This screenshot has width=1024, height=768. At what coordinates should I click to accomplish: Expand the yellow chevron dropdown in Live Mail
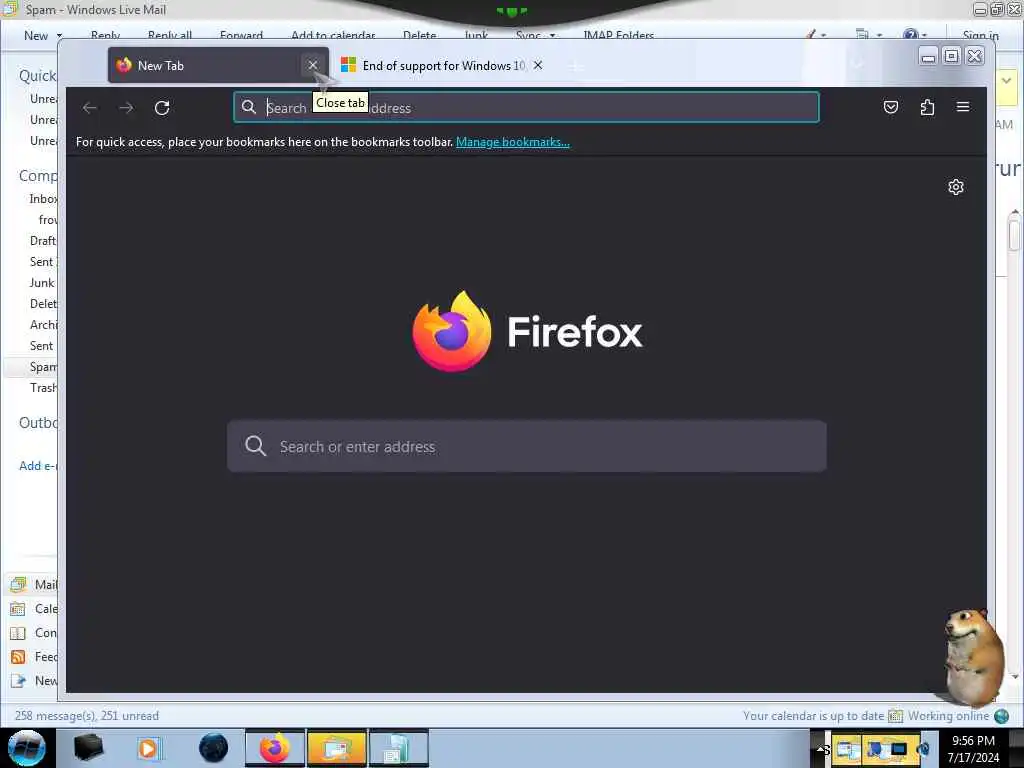point(1006,81)
